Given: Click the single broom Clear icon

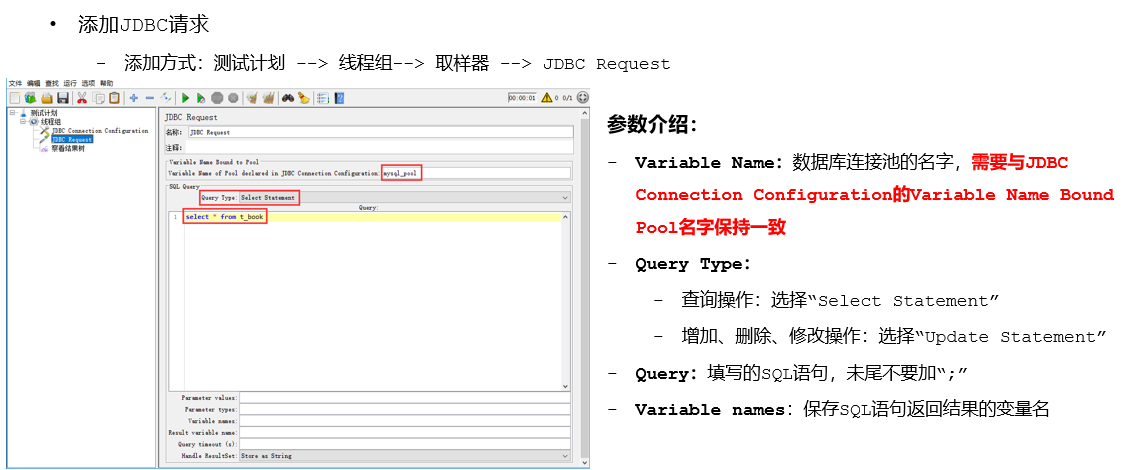Looking at the screenshot, I should point(252,98).
